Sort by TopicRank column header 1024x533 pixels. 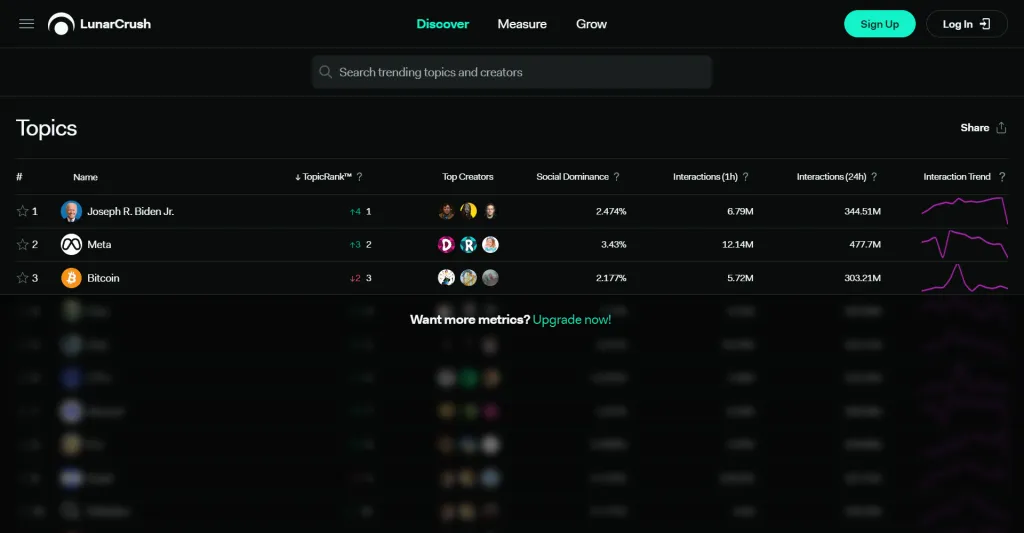tap(326, 177)
